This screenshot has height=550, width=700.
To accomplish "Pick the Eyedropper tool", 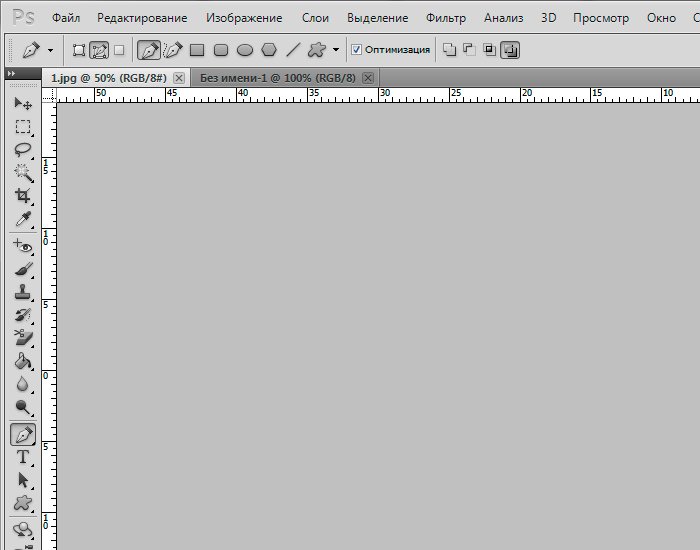I will click(x=22, y=220).
